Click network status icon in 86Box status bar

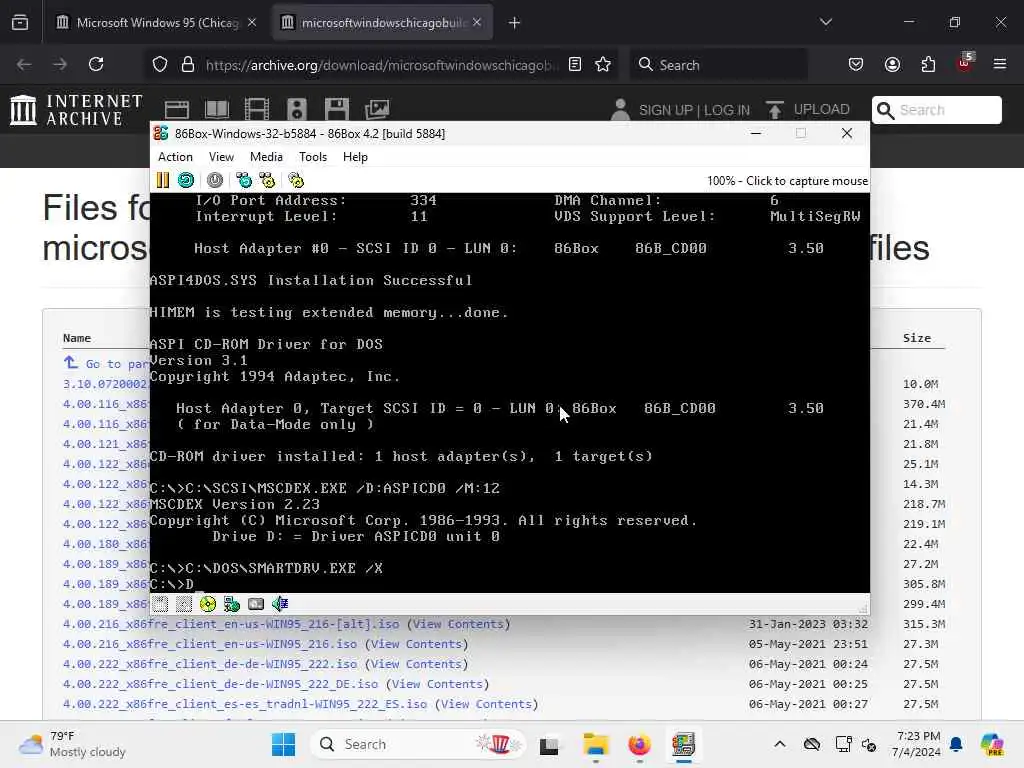pyautogui.click(x=232, y=604)
